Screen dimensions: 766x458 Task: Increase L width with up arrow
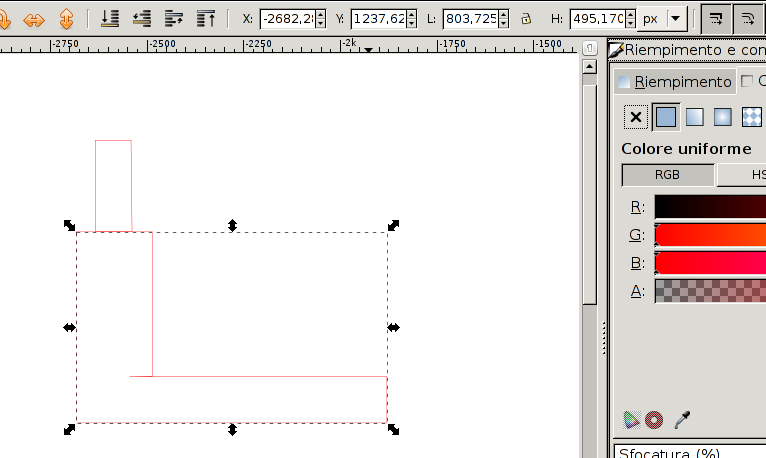[x=504, y=15]
